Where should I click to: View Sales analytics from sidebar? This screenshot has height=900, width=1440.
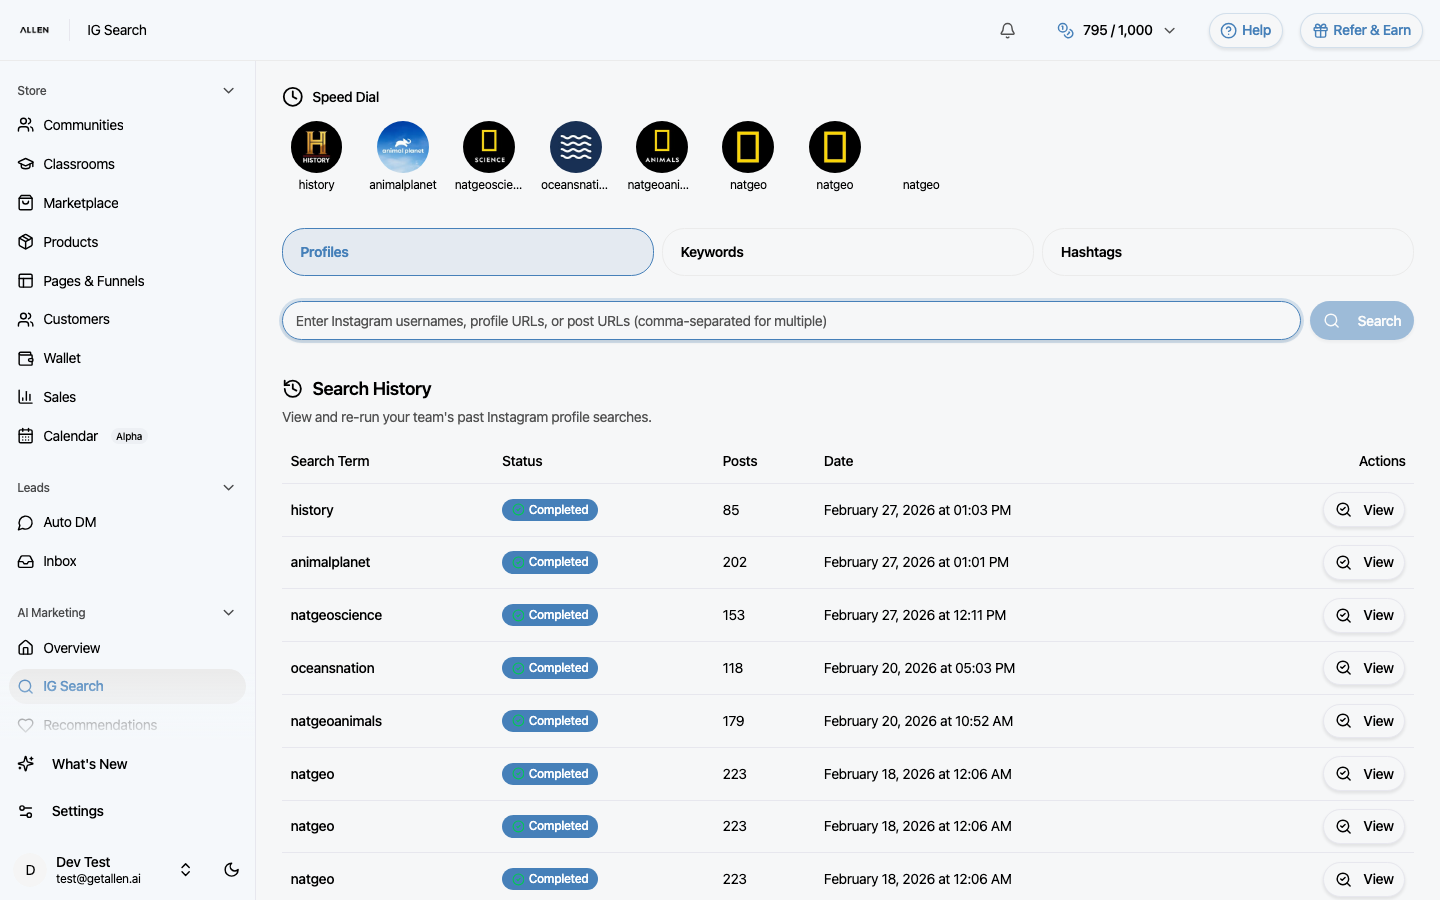pos(58,396)
